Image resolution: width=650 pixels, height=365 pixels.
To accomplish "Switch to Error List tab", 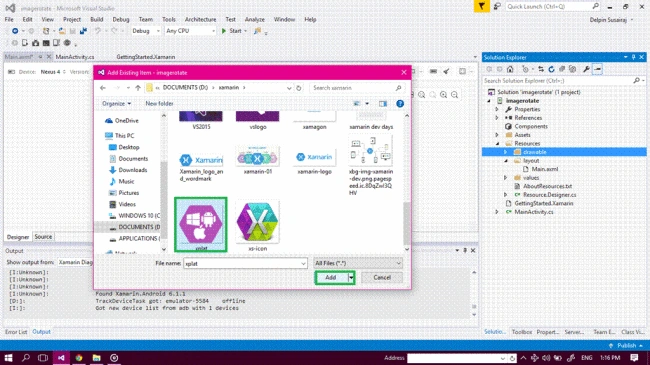I will click(x=16, y=332).
